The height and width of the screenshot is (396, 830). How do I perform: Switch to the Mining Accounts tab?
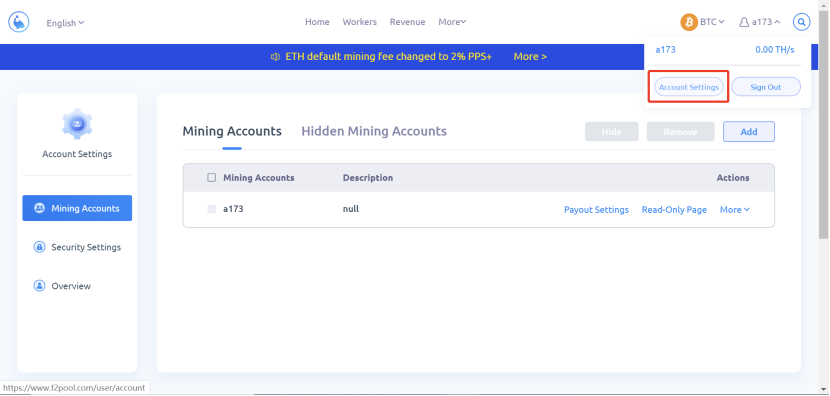pyautogui.click(x=232, y=131)
